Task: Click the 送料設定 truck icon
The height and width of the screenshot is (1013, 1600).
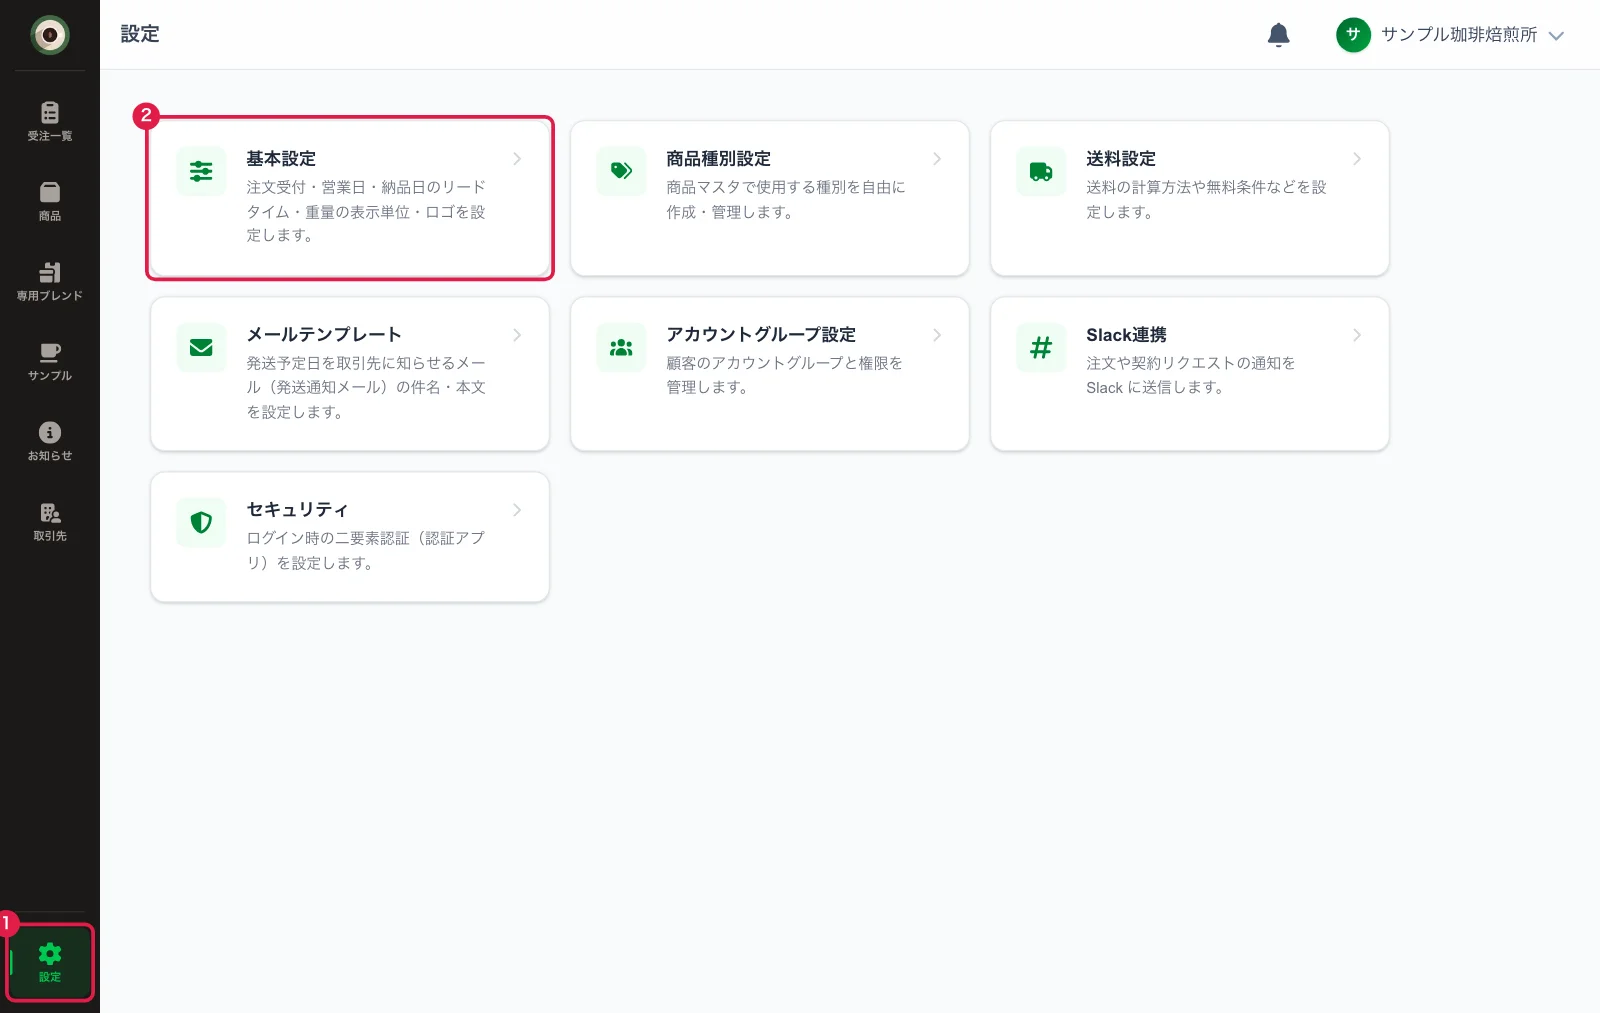Action: (1041, 171)
